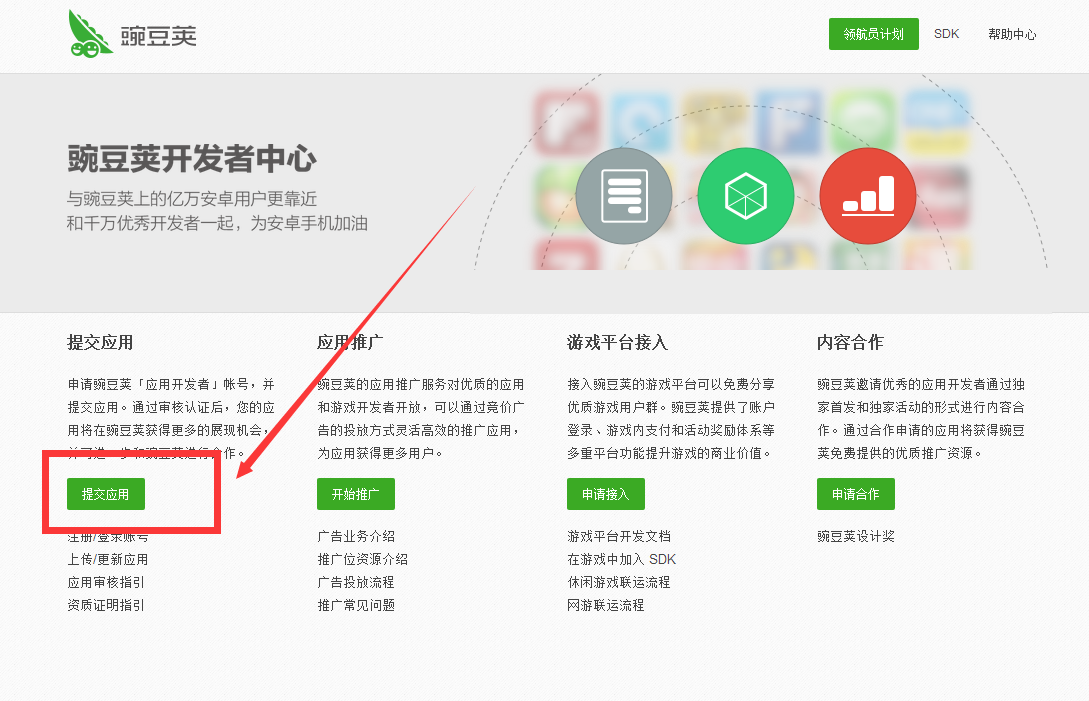Screen dimensions: 1089x701
Task: Click the green cube circle icon
Action: [745, 196]
